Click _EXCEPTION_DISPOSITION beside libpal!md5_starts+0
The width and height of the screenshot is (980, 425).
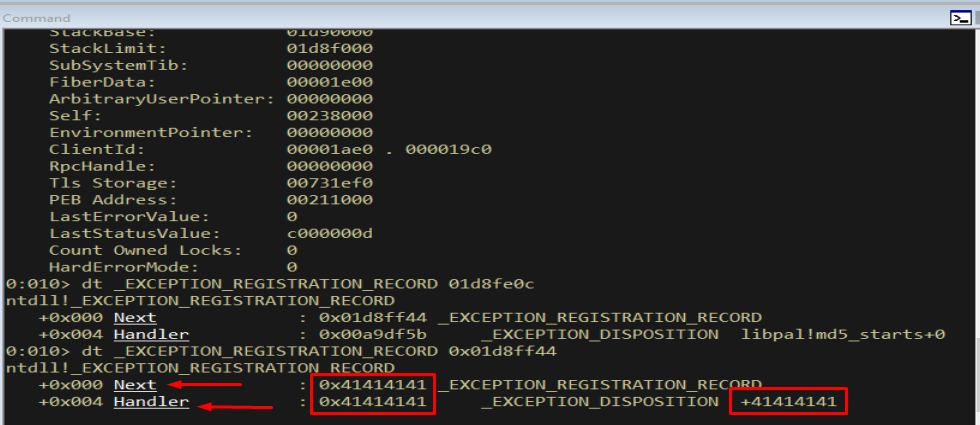[599, 334]
